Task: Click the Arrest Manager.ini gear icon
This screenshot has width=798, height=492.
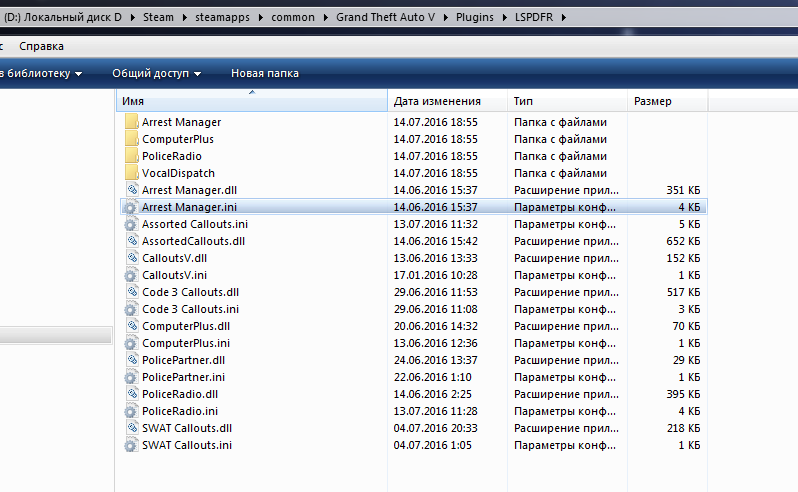Action: pos(131,207)
